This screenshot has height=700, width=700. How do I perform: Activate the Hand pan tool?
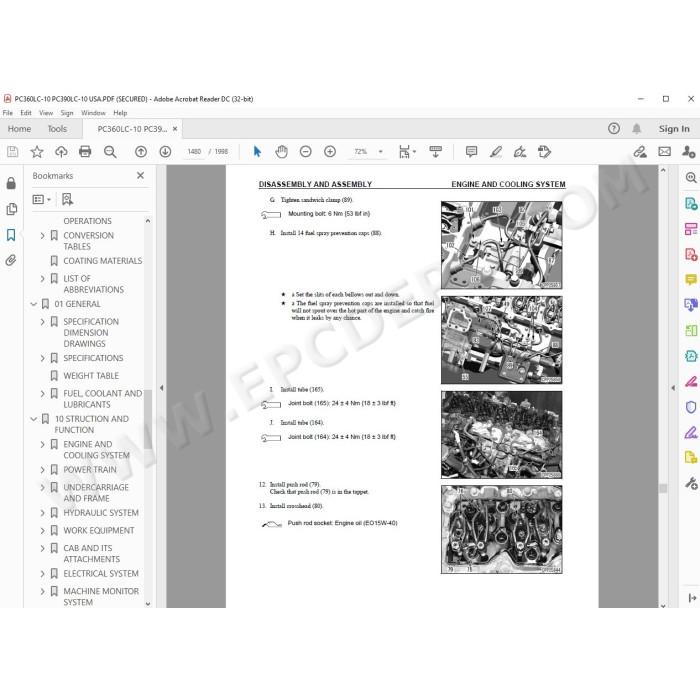point(281,152)
